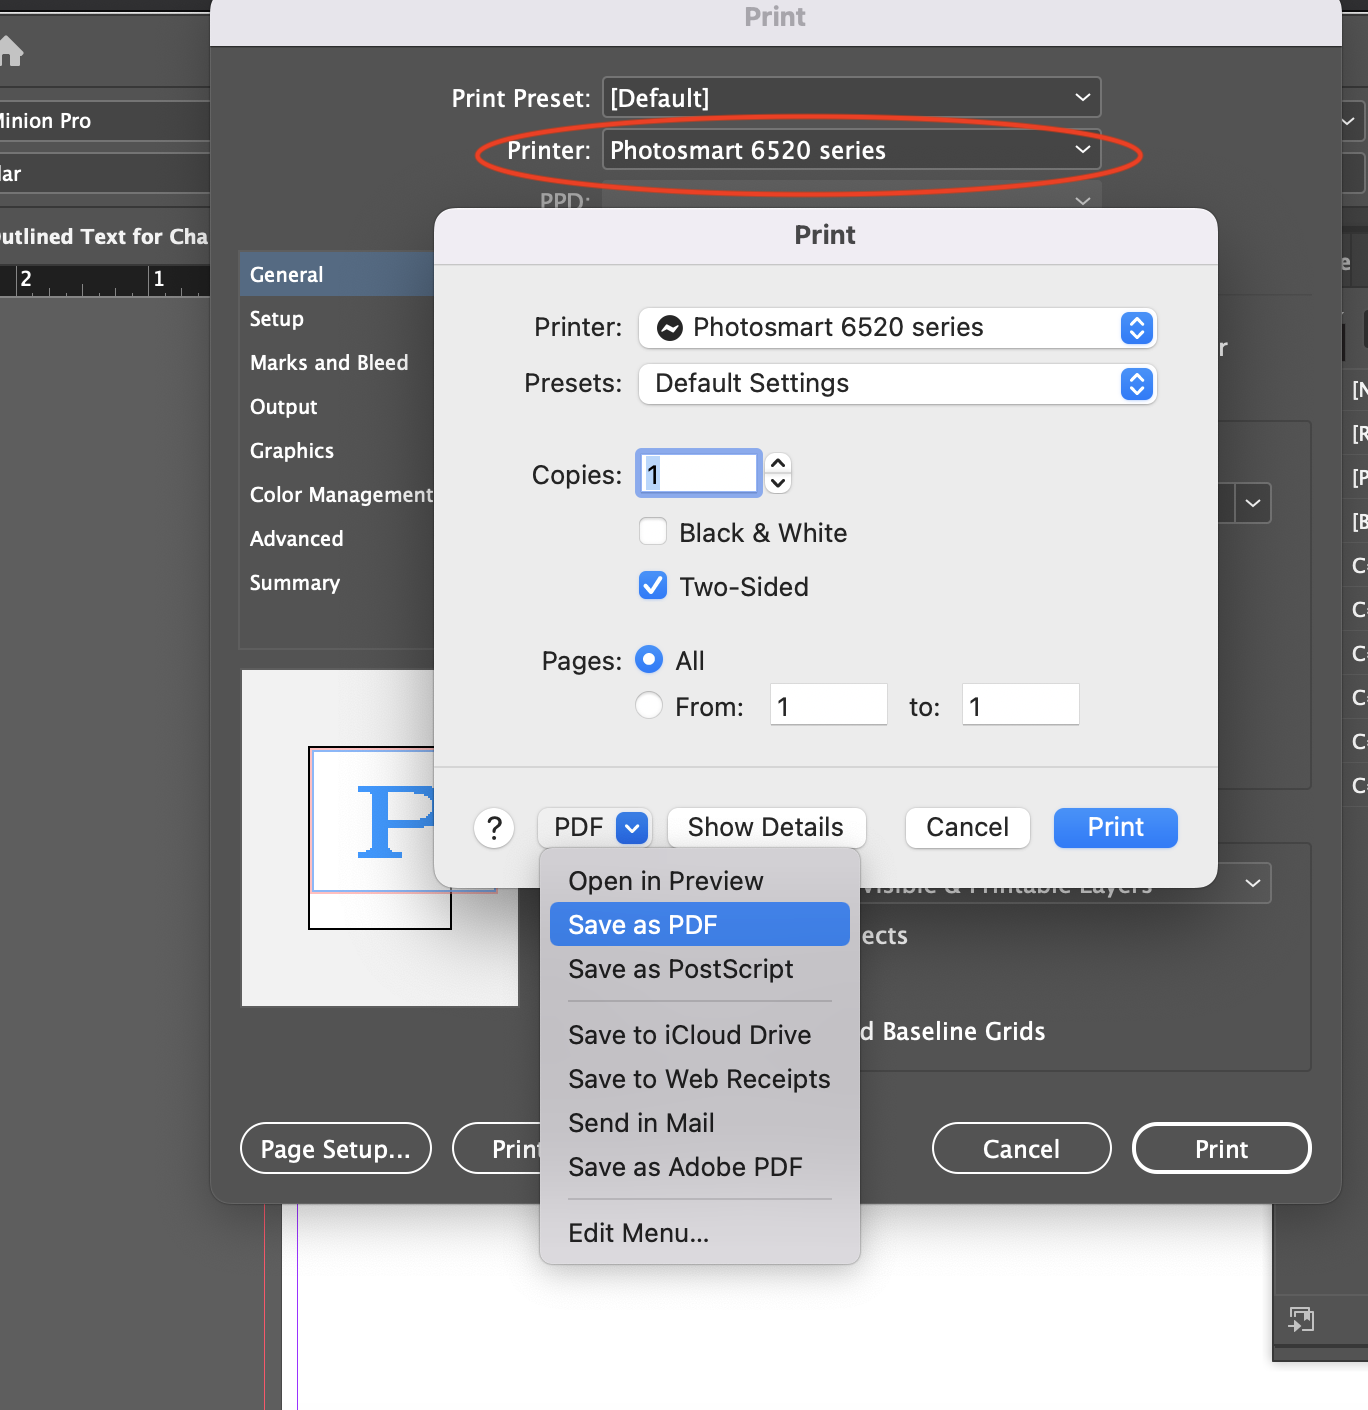Click inside the Copies input field

(x=697, y=473)
